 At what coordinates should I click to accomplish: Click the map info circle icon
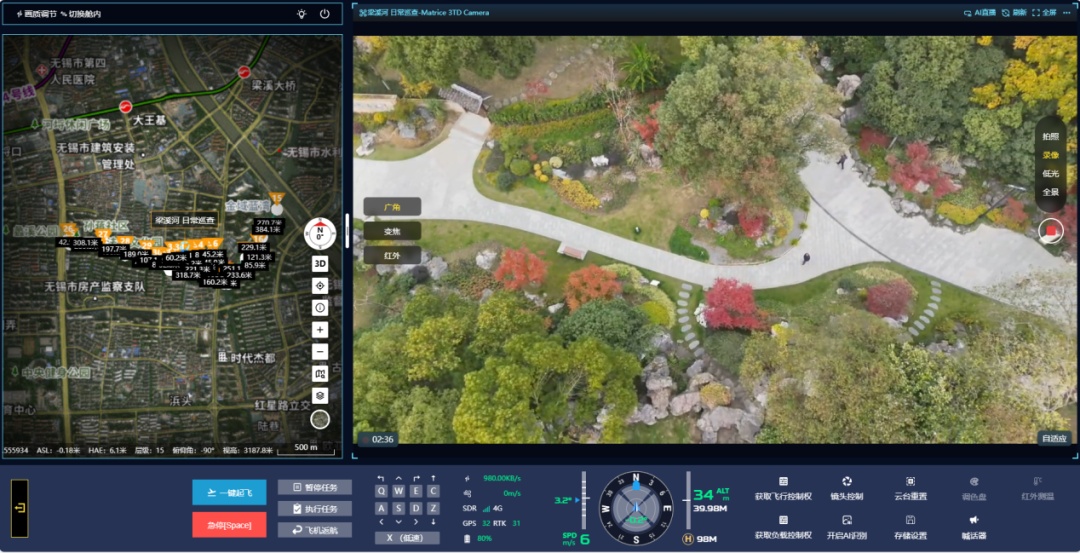320,308
